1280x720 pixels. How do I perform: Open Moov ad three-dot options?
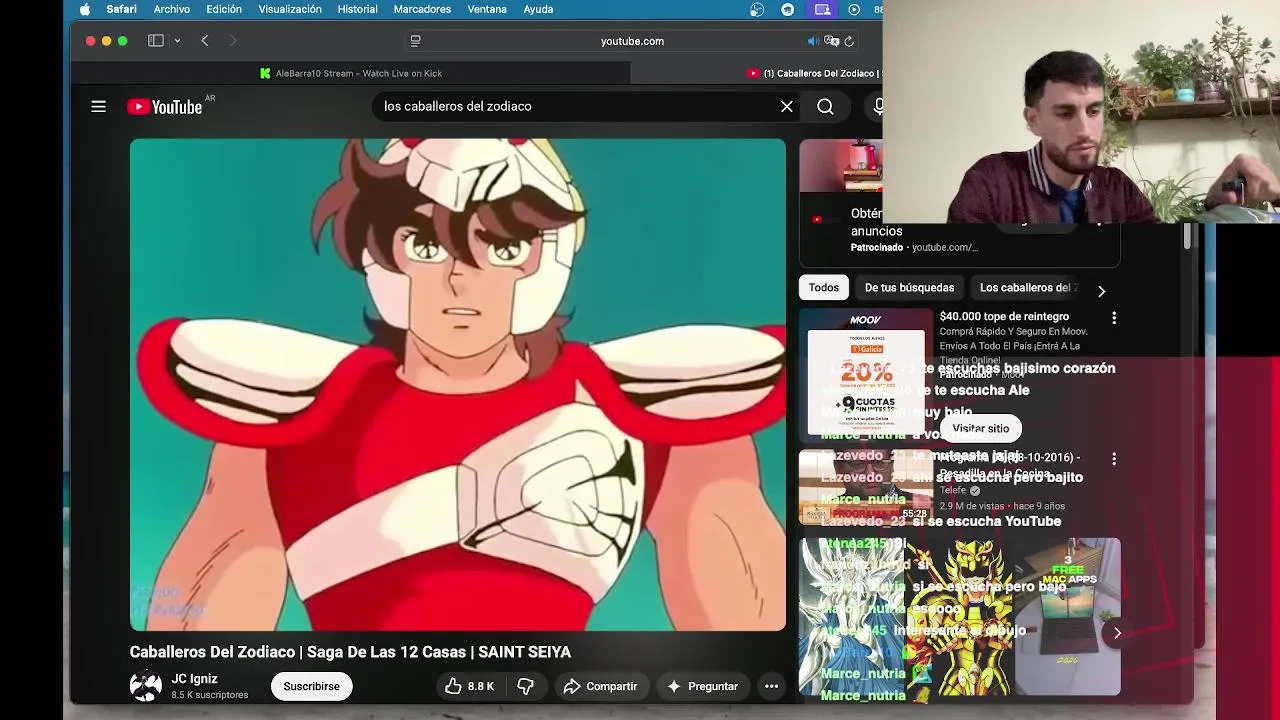(x=1114, y=318)
